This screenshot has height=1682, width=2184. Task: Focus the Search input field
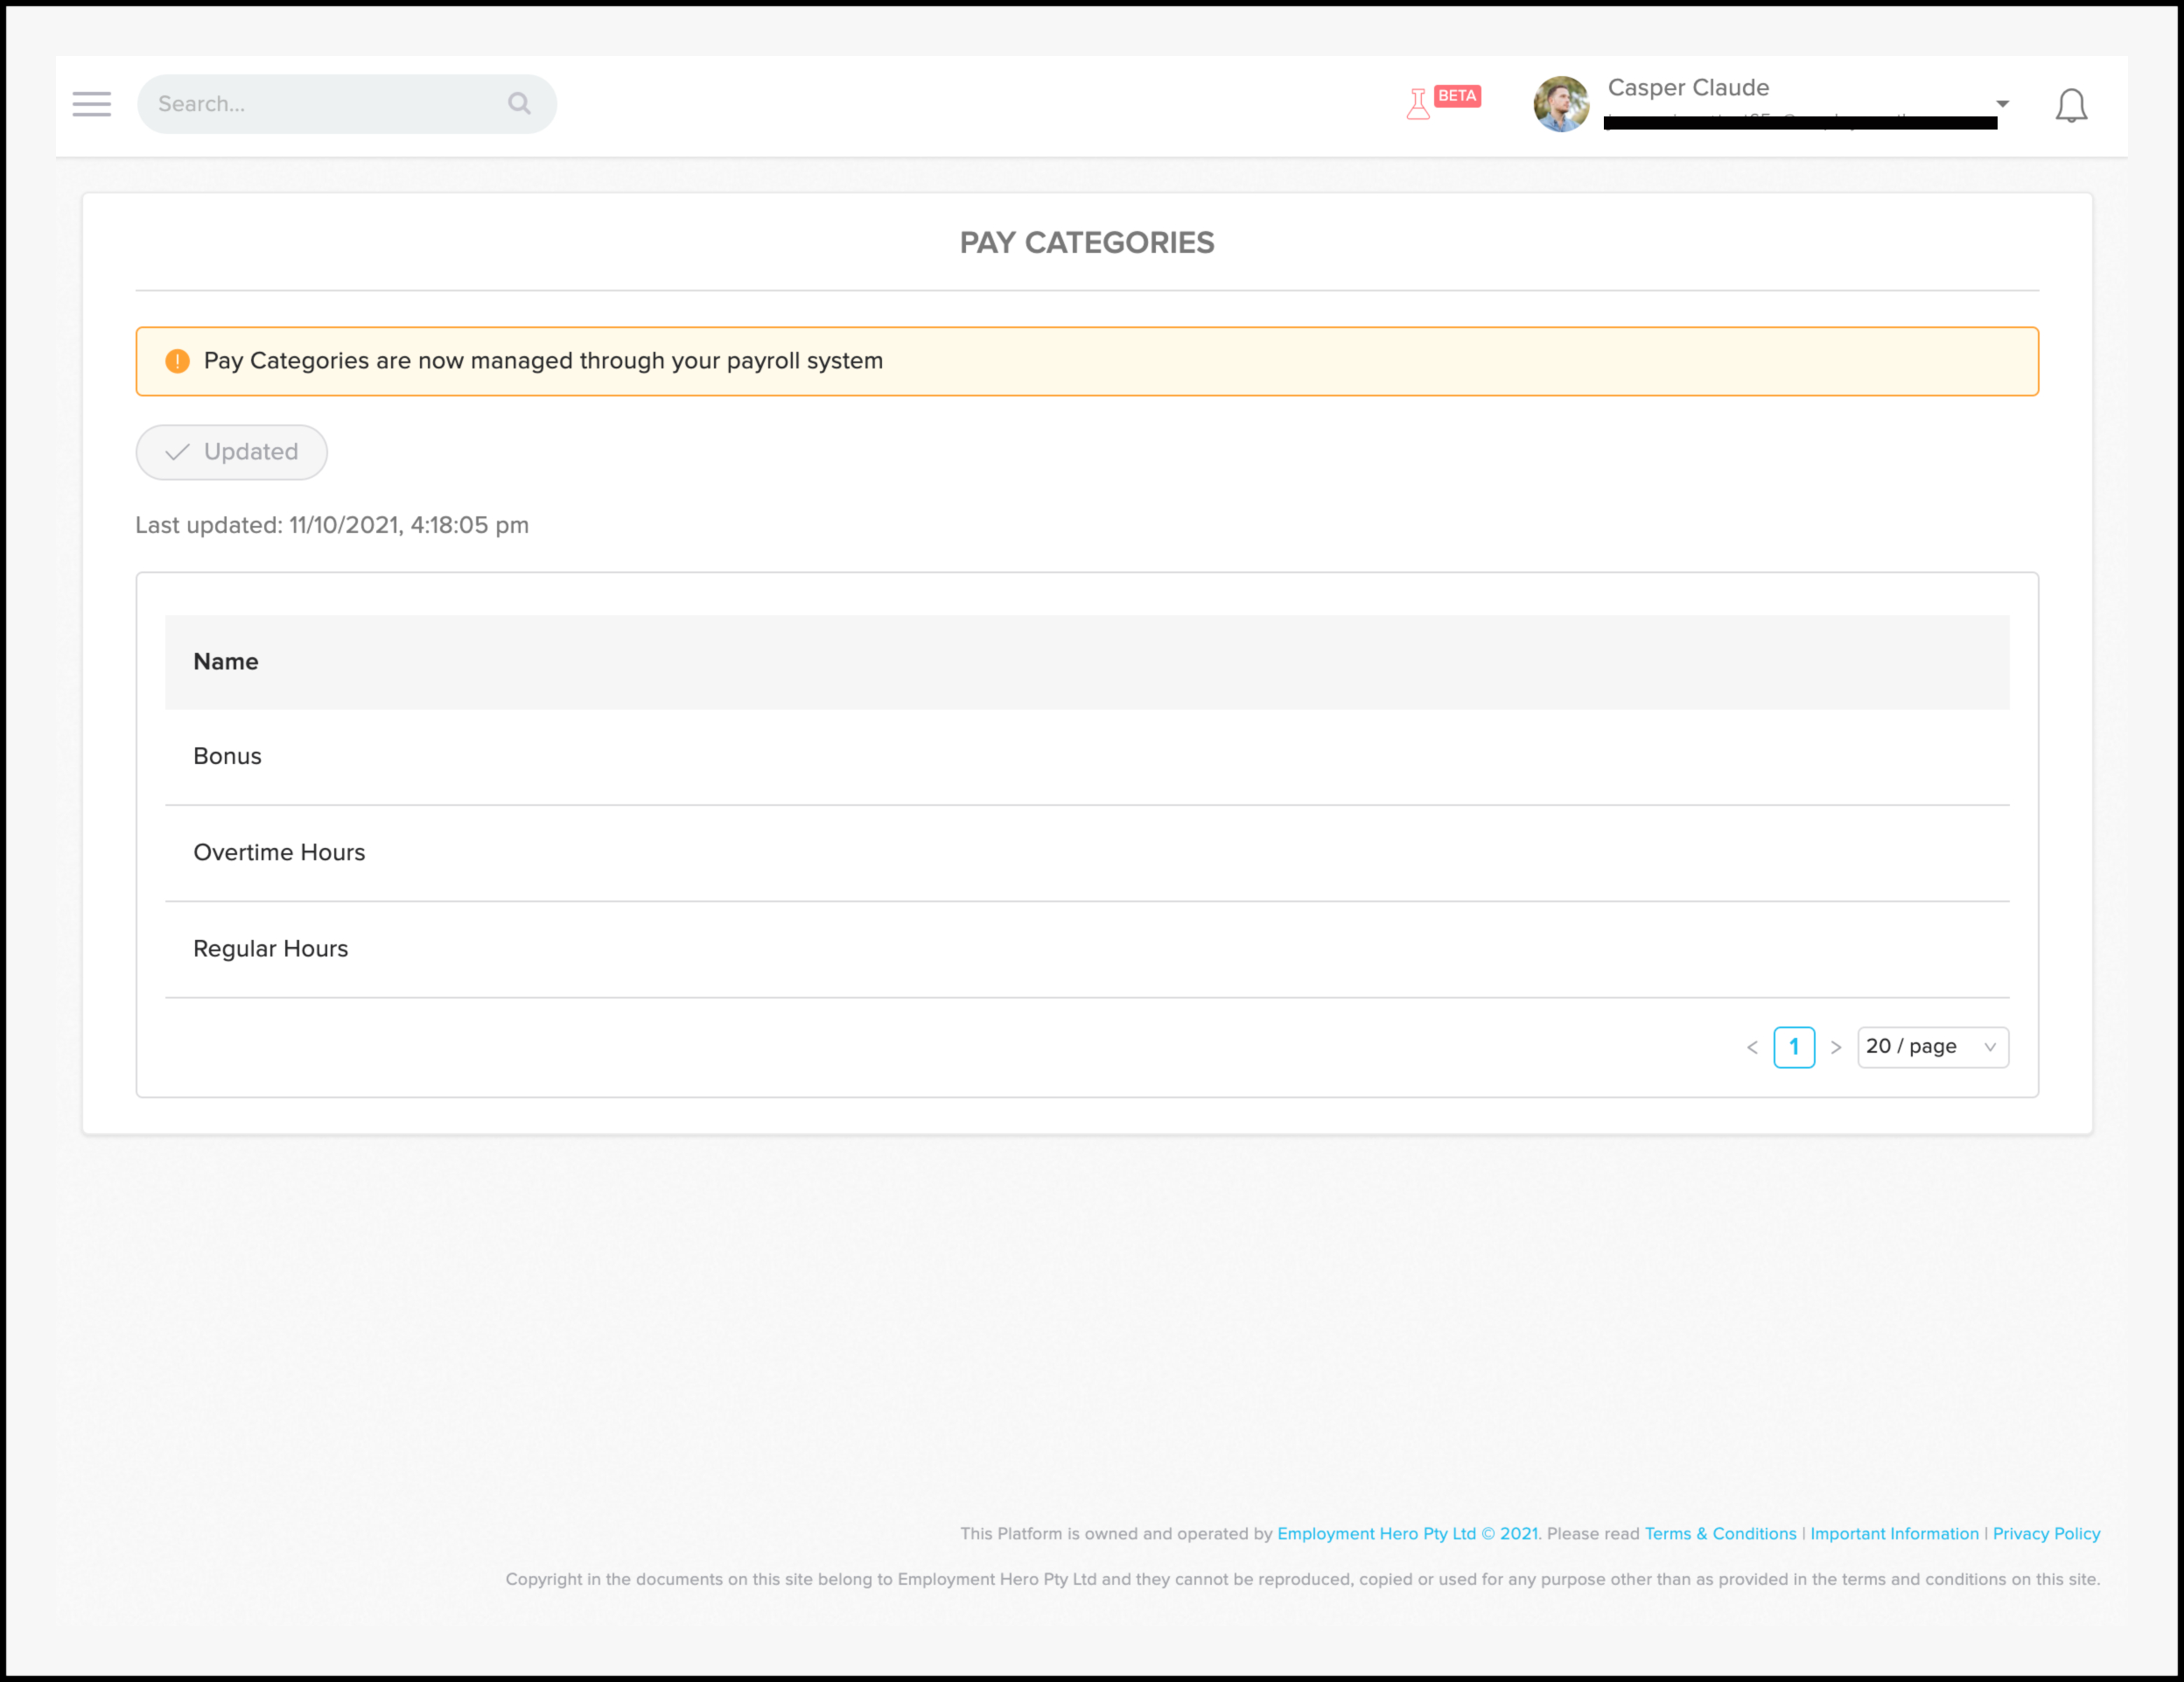click(325, 104)
